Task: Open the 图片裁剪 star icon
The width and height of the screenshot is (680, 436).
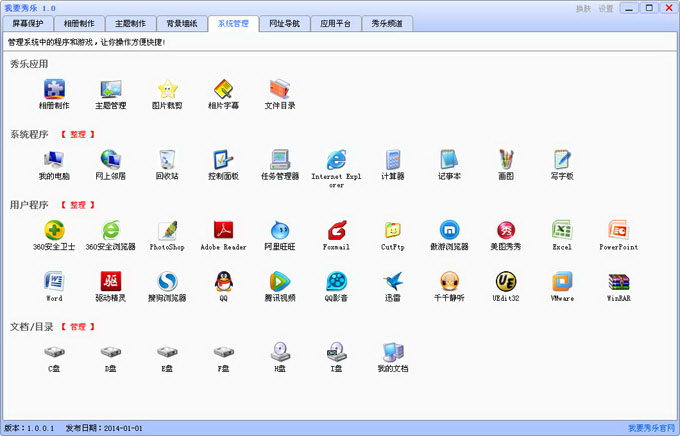Action: click(x=167, y=89)
